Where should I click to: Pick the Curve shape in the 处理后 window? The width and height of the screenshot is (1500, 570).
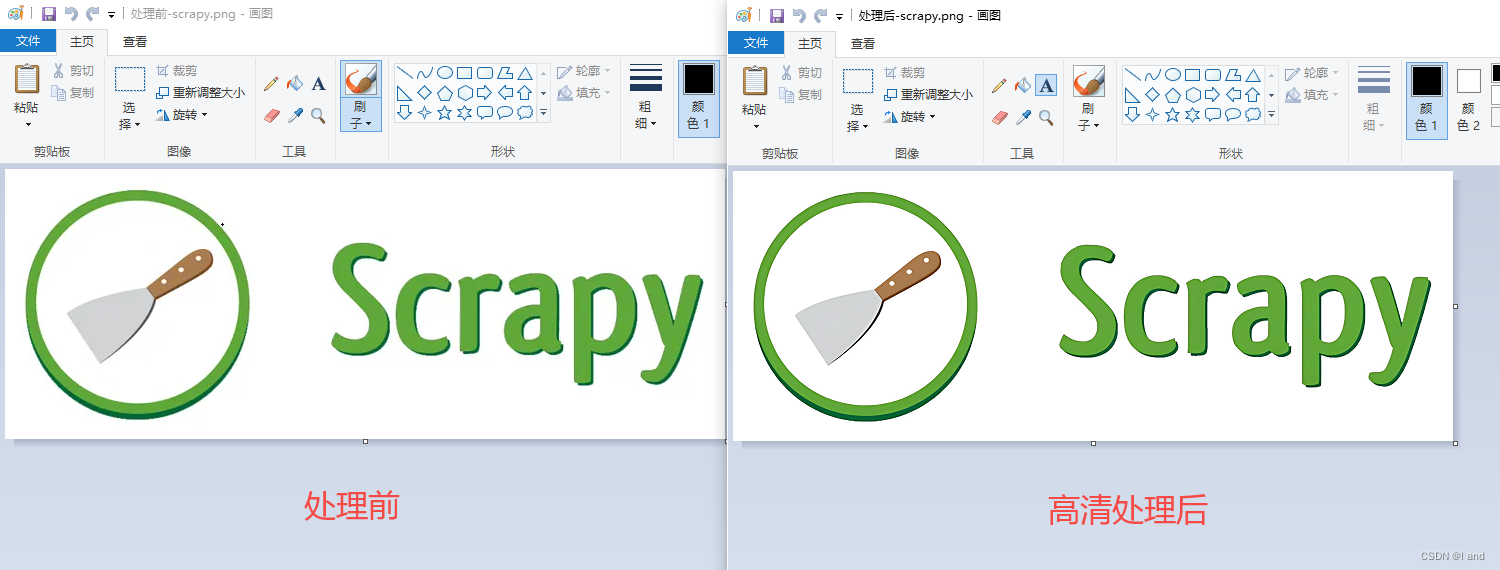(1153, 75)
